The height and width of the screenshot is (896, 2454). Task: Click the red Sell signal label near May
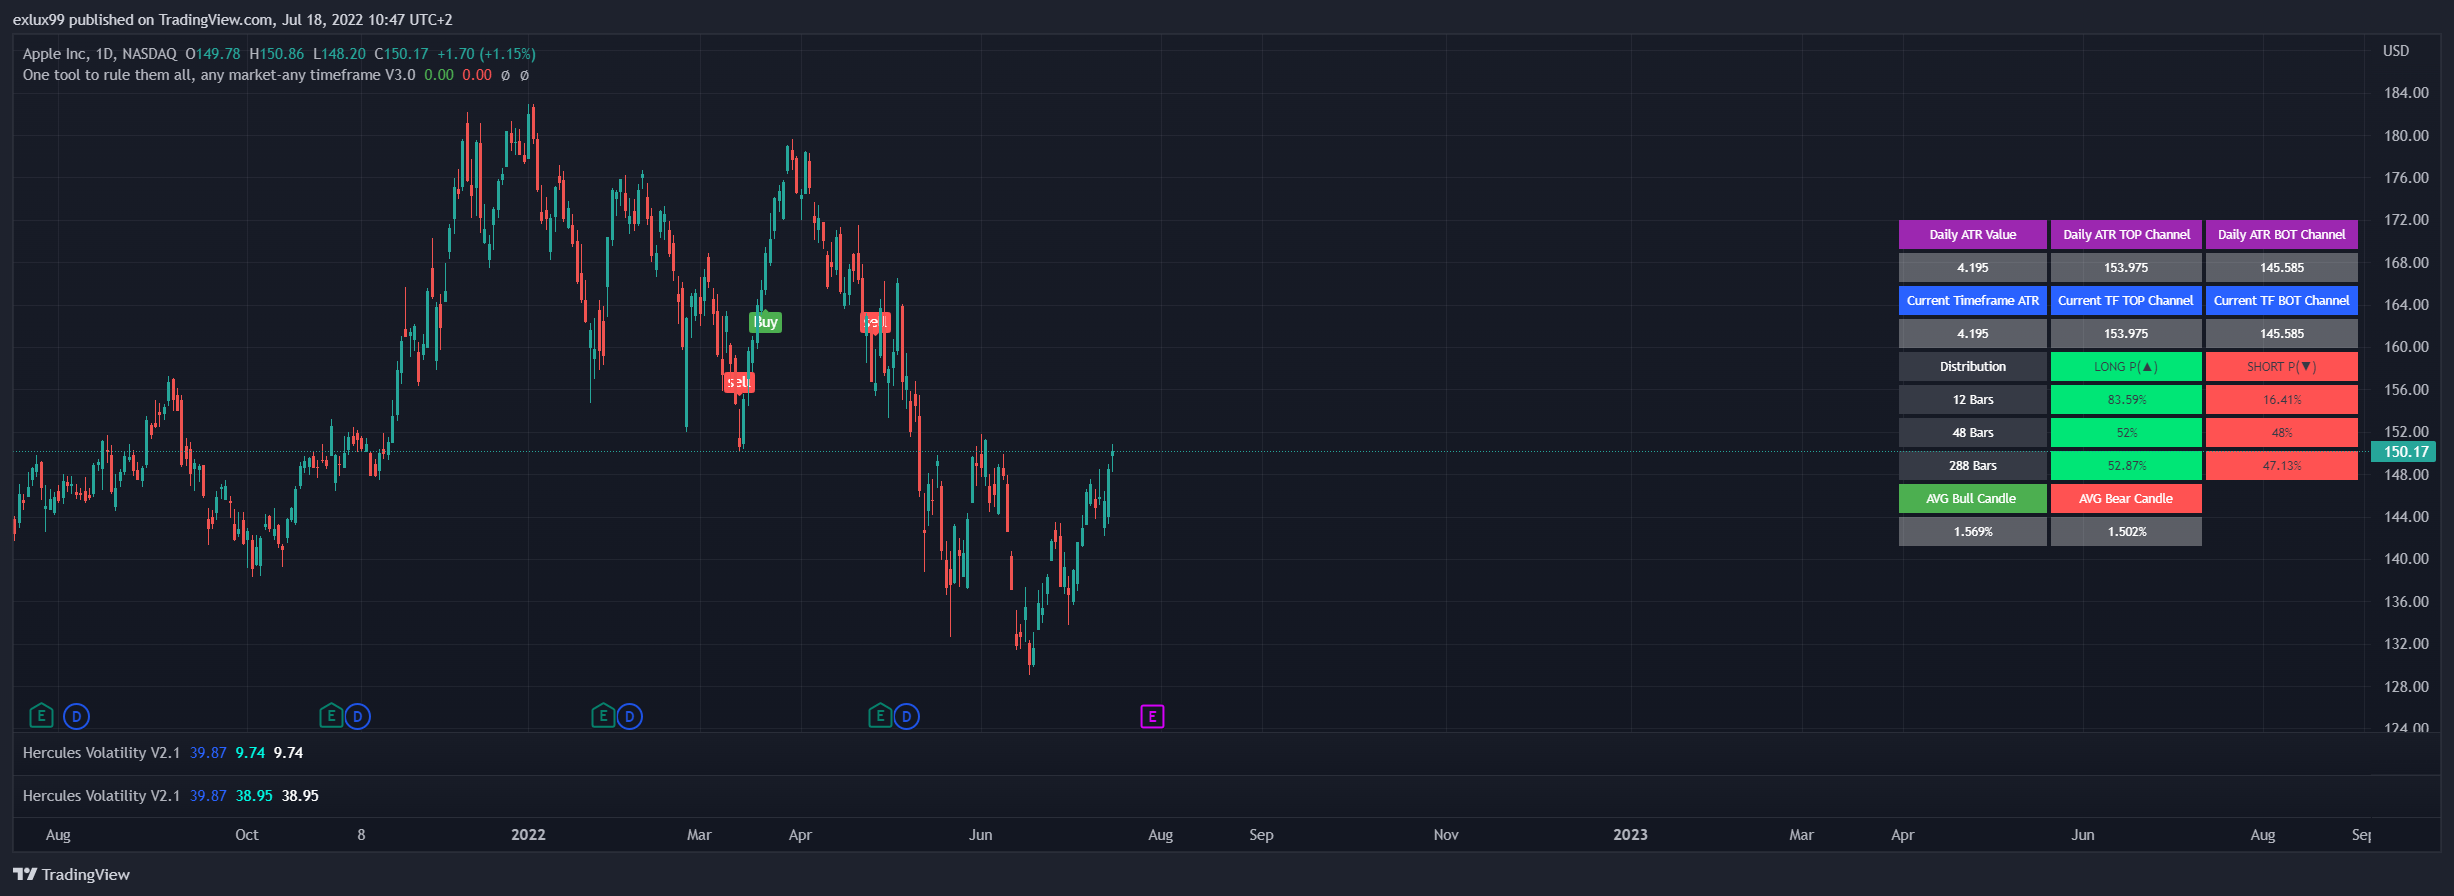875,322
